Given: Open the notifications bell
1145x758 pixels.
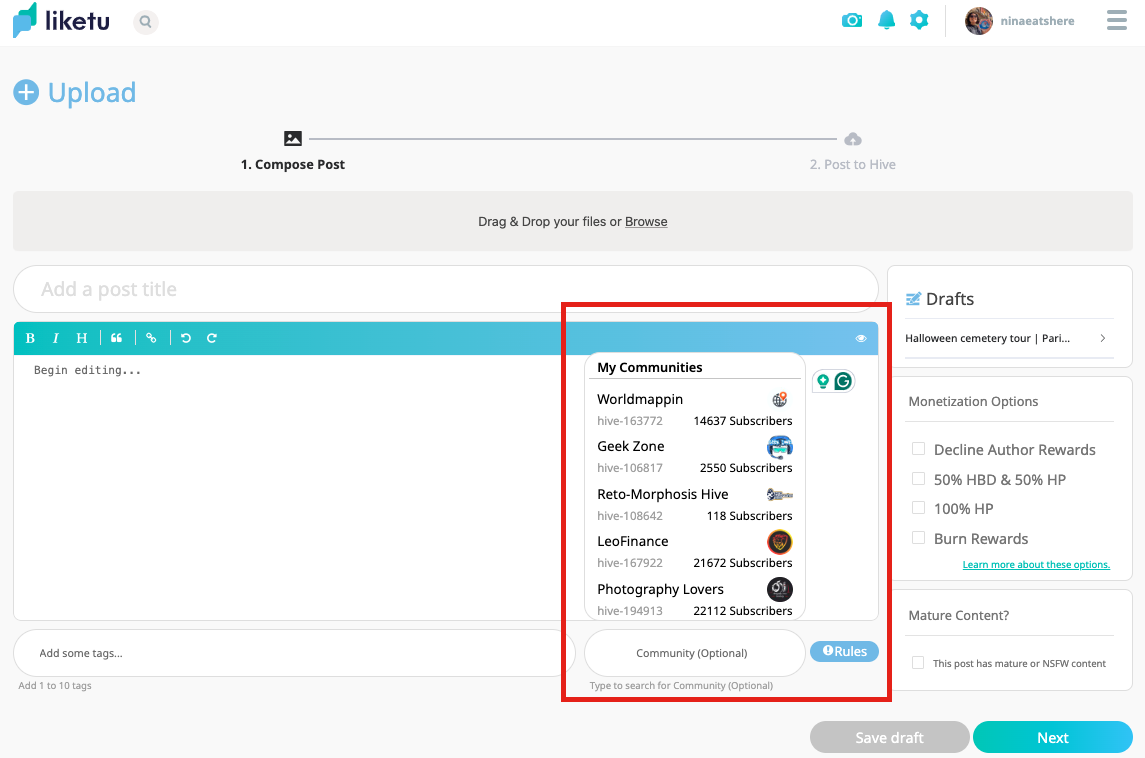Looking at the screenshot, I should 886,20.
